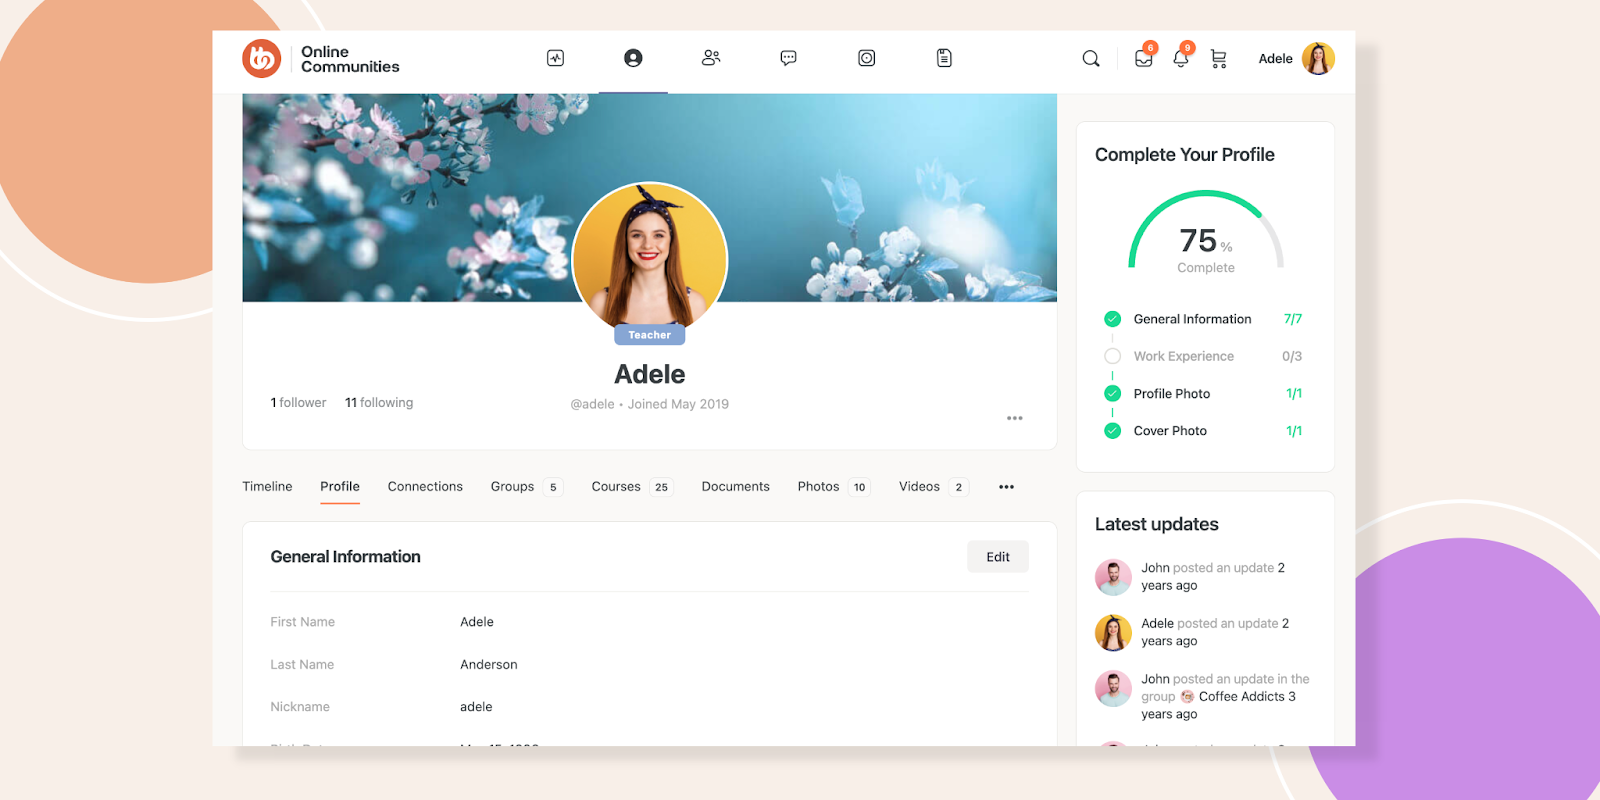This screenshot has height=800, width=1600.
Task: Click the First Name value Adele
Action: 477,622
